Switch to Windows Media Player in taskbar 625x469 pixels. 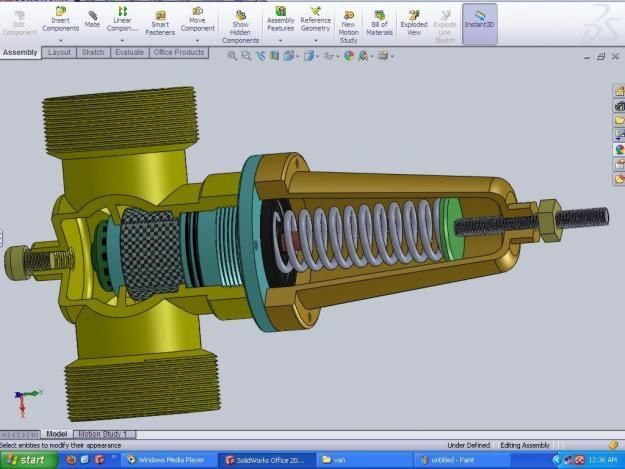165,460
